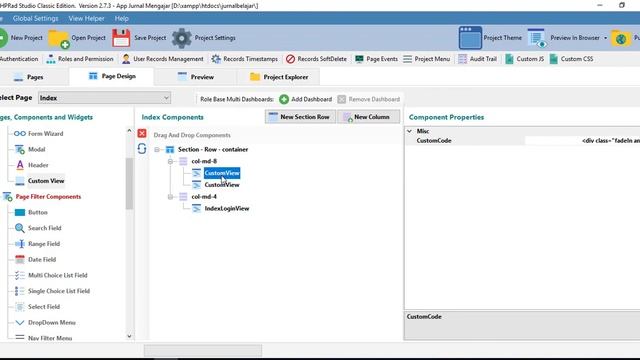Open Records Timestamps settings icon
This screenshot has height=360, width=640.
[x=216, y=59]
